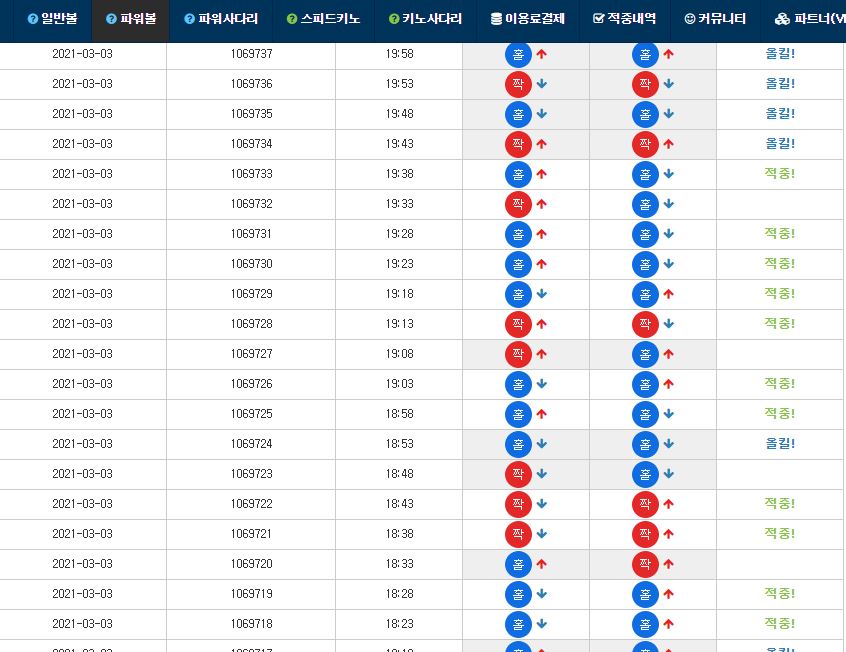Screen dimensions: 846x652
Task: Click the 19:08 time cell
Action: pyautogui.click(x=399, y=354)
